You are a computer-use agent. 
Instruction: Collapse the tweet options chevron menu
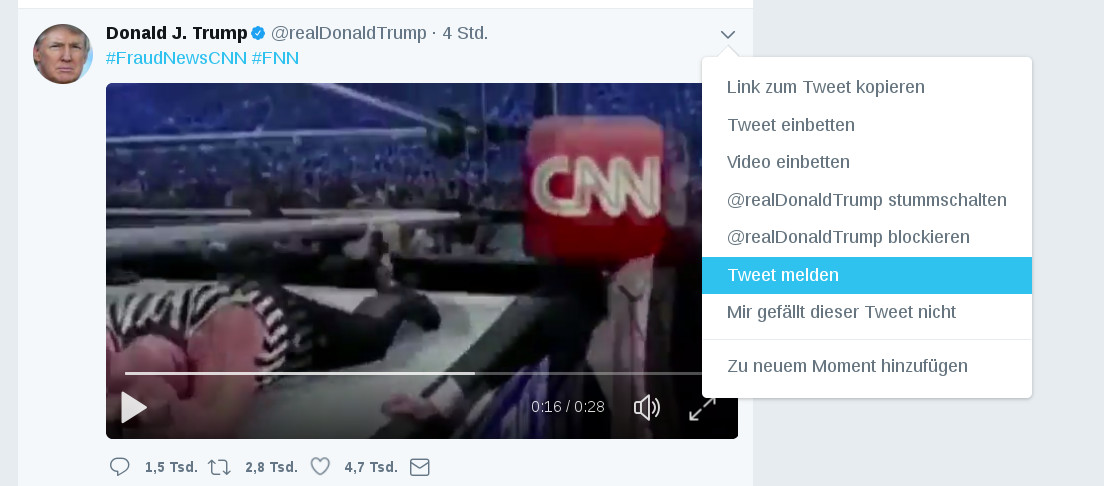(x=728, y=35)
